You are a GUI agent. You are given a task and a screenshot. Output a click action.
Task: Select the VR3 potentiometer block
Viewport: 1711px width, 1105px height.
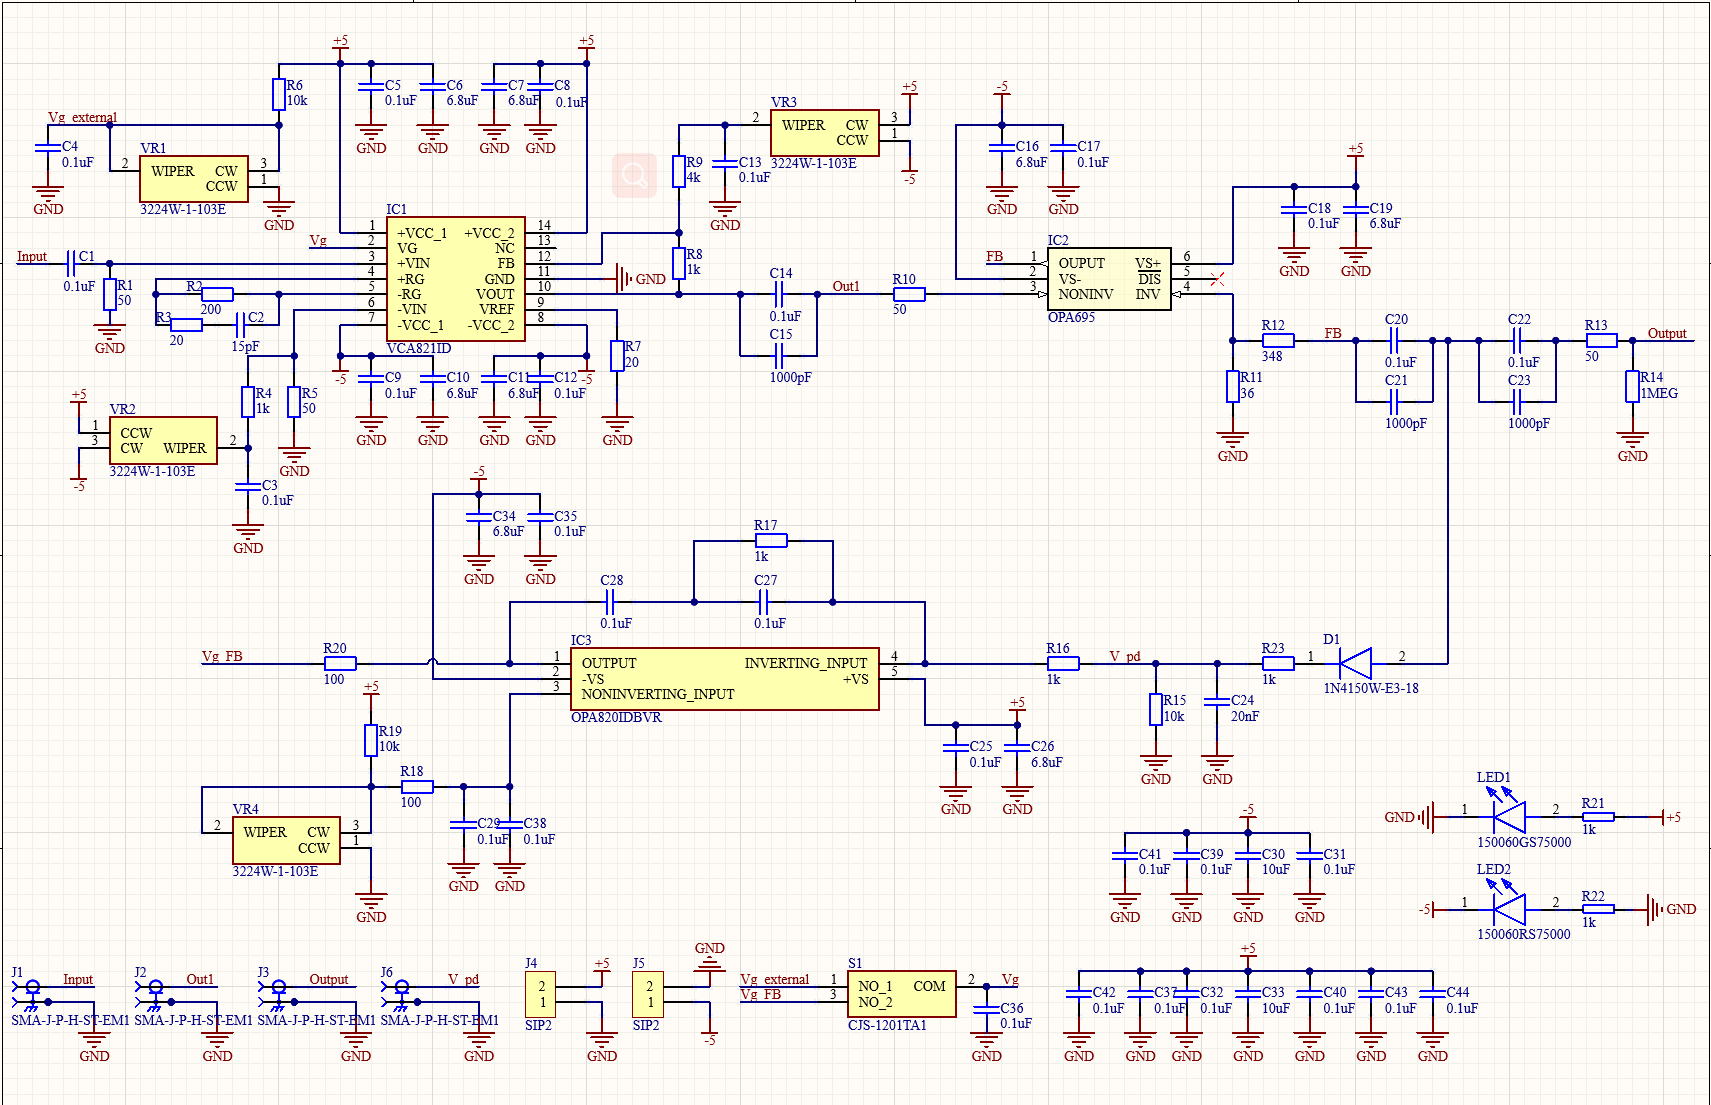[x=825, y=133]
